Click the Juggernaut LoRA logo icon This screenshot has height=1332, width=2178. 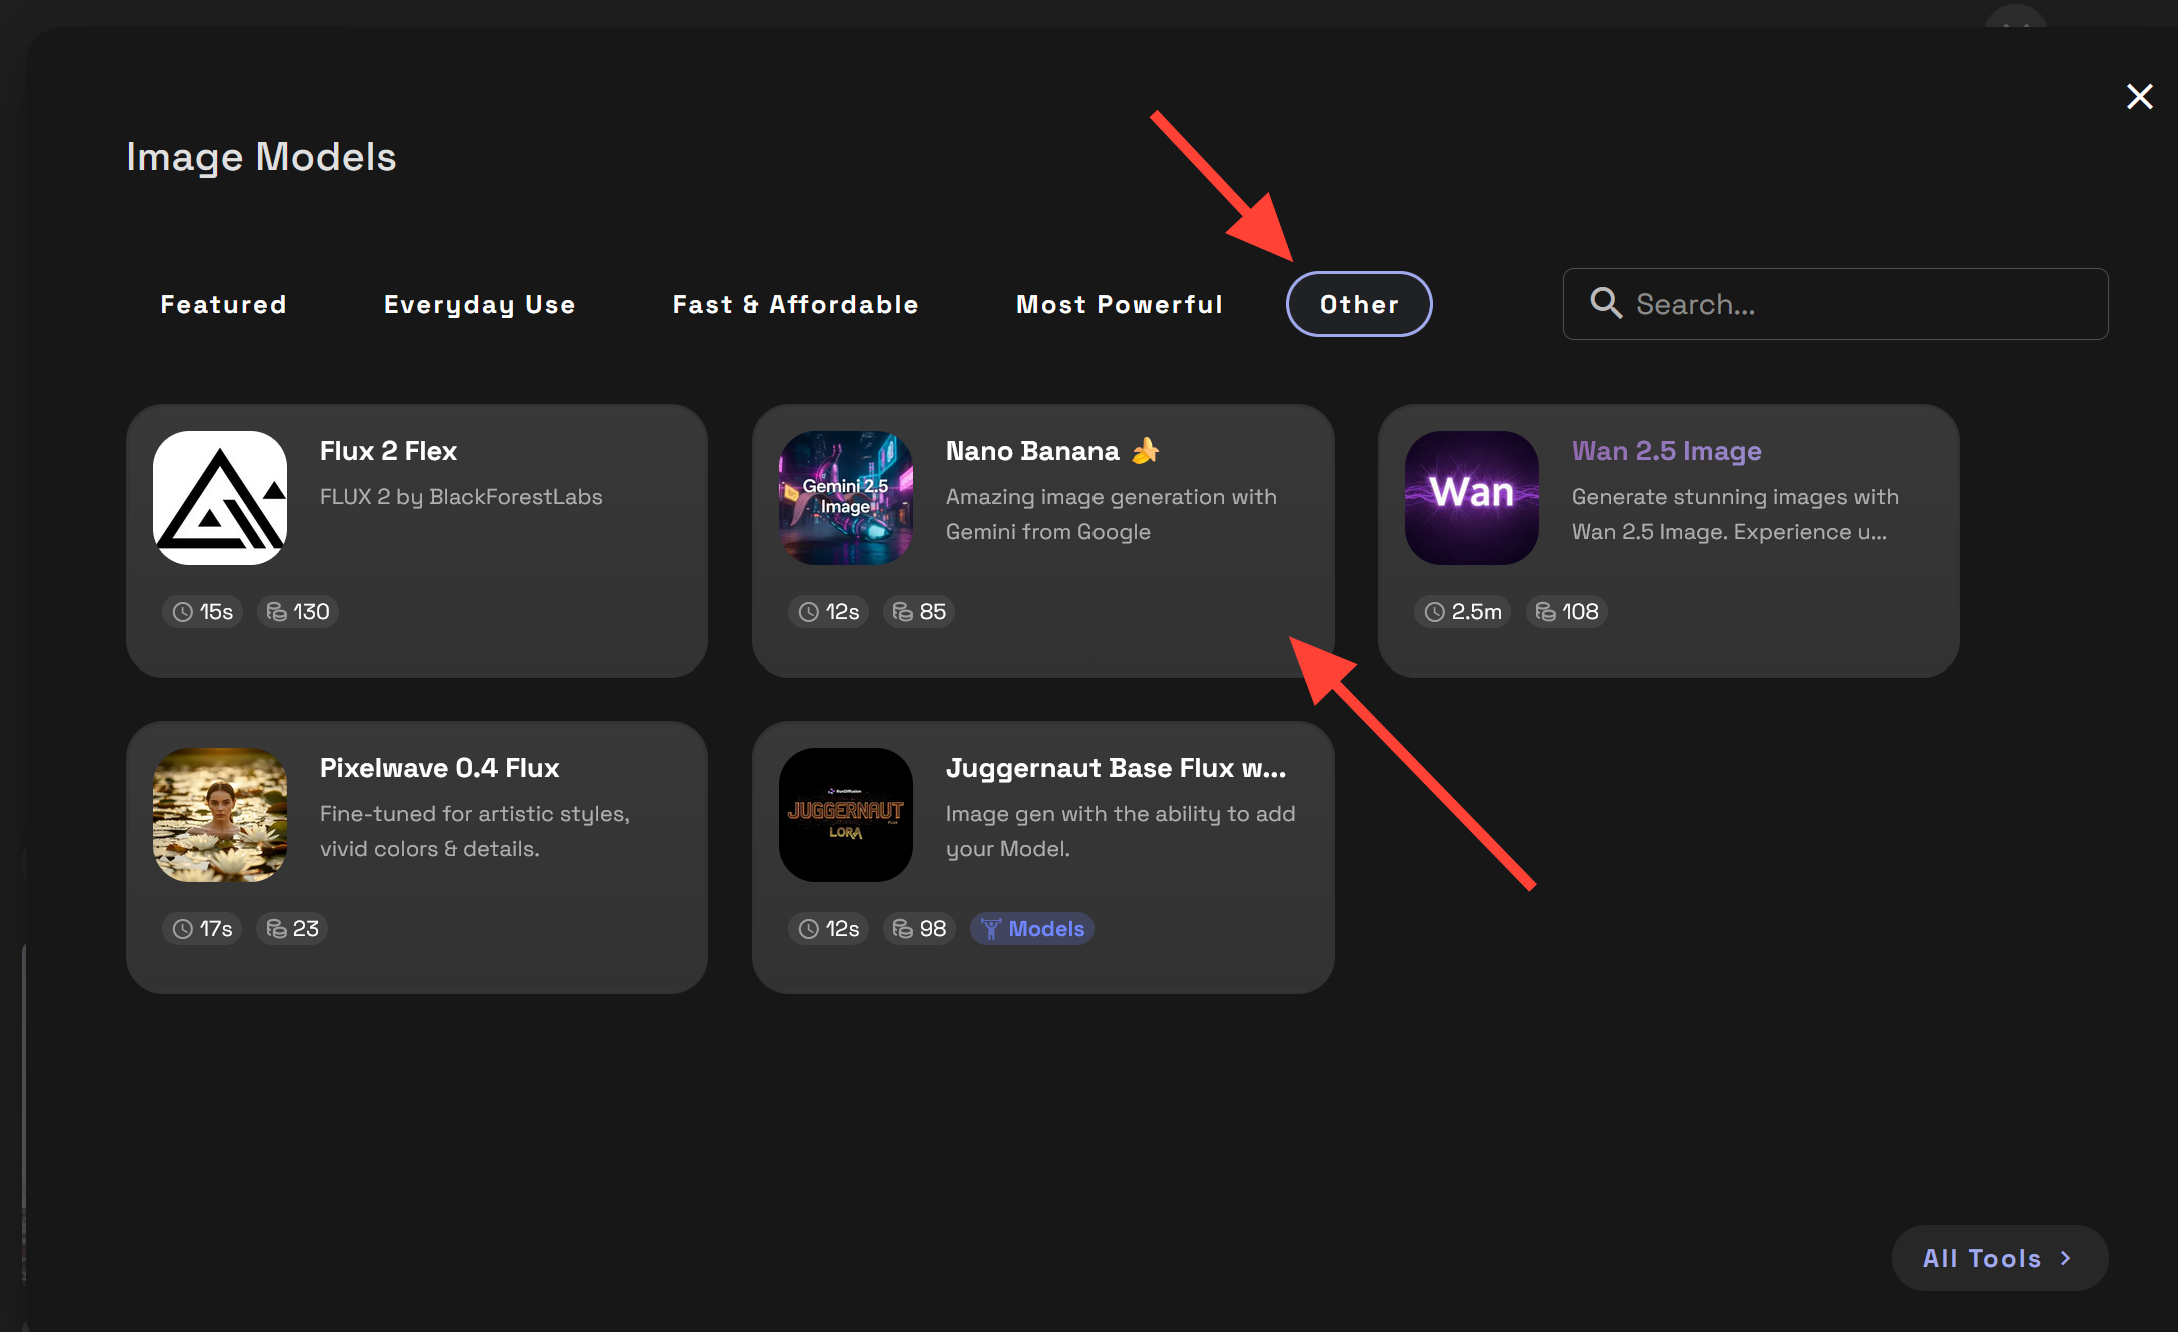tap(846, 815)
